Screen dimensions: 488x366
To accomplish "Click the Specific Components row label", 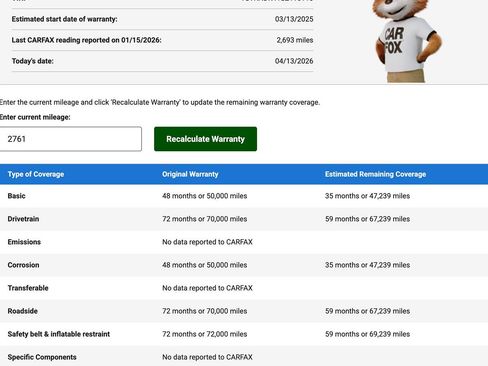I will point(42,357).
